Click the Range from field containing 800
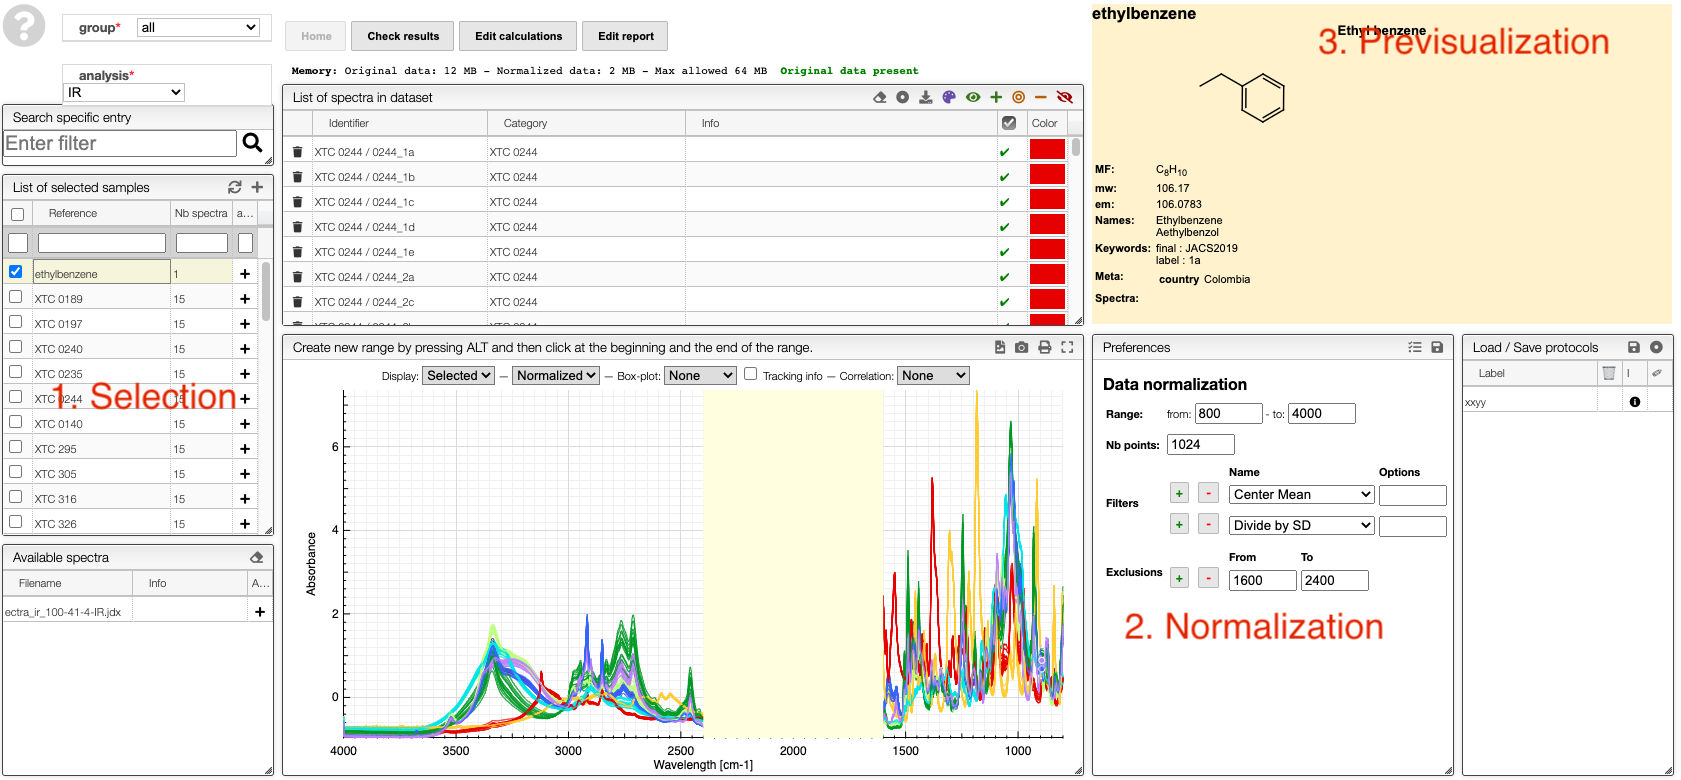The width and height of the screenshot is (1681, 780). [x=1229, y=413]
